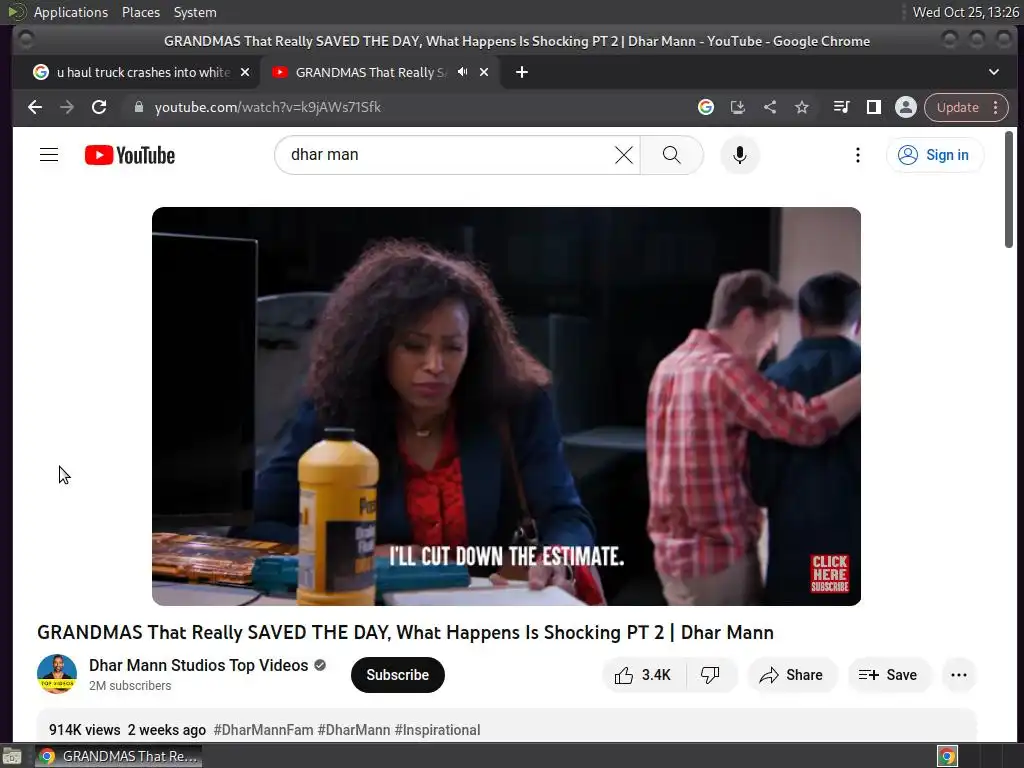Open a new tab with plus
This screenshot has height=768, width=1024.
click(x=521, y=72)
